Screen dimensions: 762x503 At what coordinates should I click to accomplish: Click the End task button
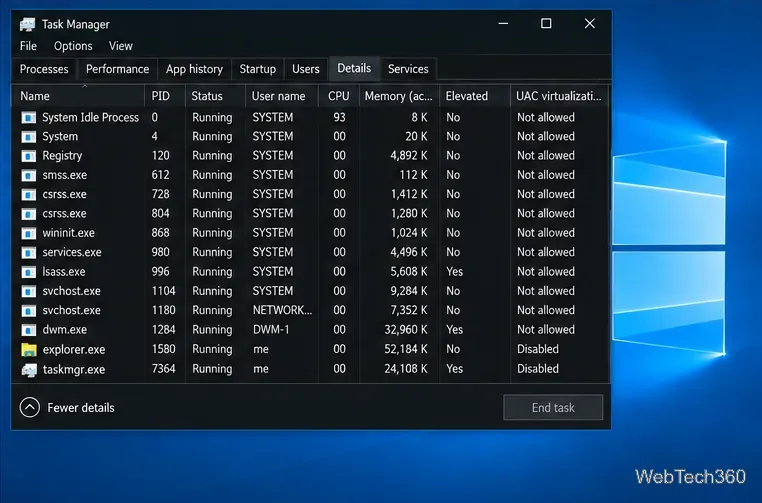point(553,407)
